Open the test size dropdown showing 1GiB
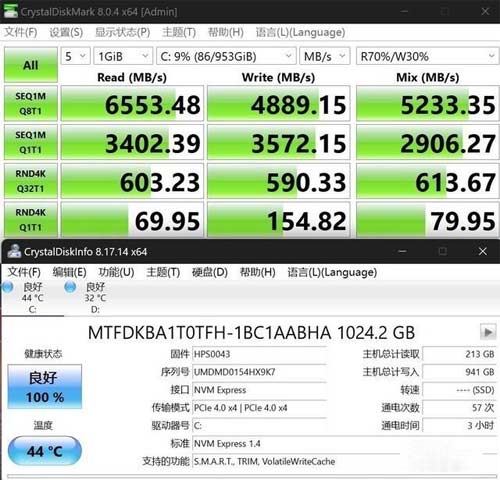Image resolution: width=500 pixels, height=480 pixels. click(123, 56)
